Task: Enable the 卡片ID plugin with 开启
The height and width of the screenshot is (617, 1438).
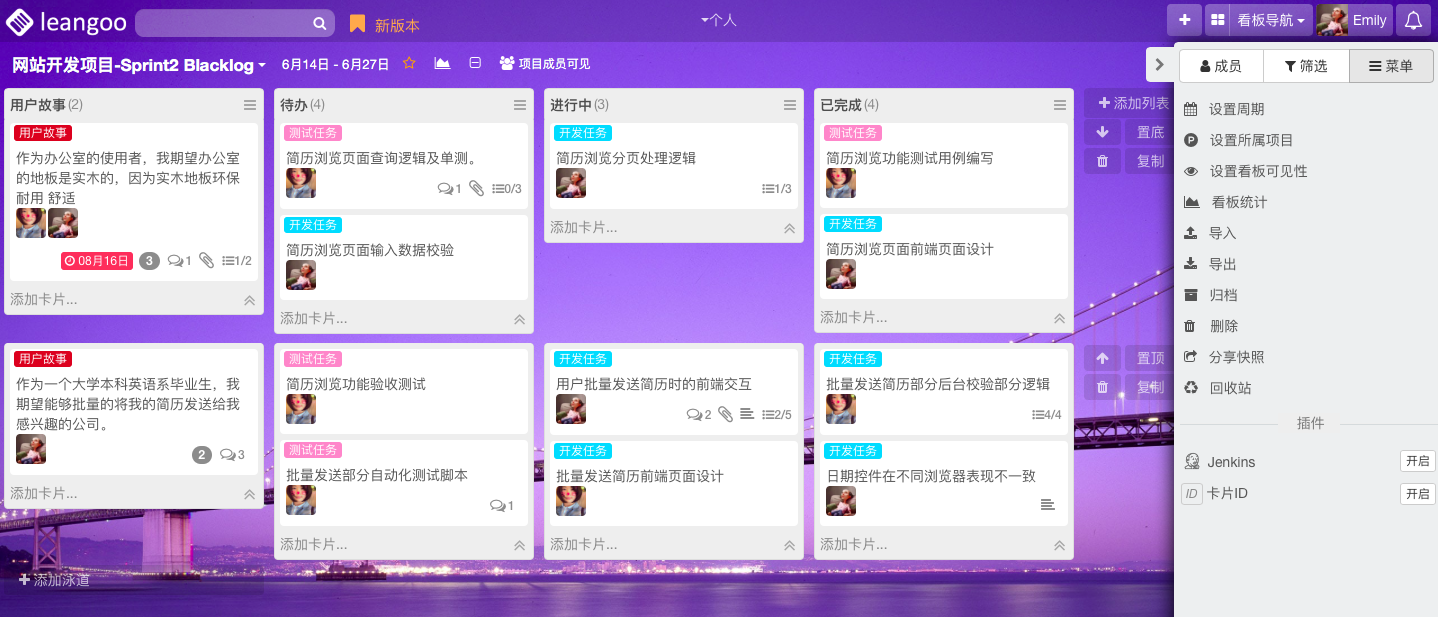Action: [1416, 493]
